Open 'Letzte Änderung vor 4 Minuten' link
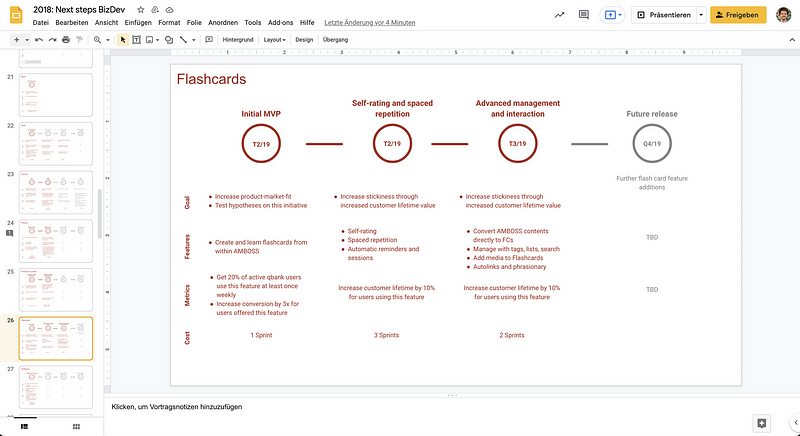Viewport: 800px width, 436px height. [370, 22]
